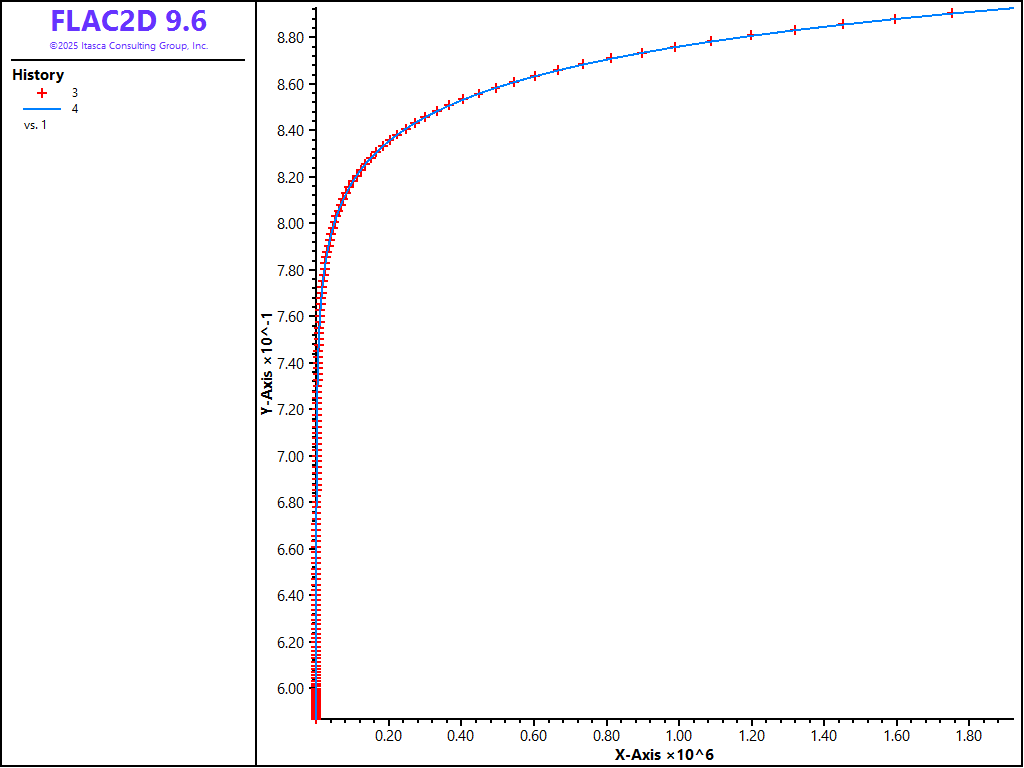Click the red plus marker in legend
The width and height of the screenshot is (1024, 768).
click(x=42, y=92)
